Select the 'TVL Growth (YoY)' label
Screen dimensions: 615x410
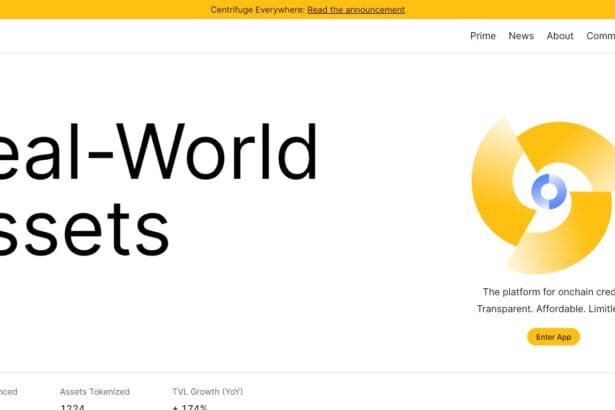pyautogui.click(x=207, y=392)
